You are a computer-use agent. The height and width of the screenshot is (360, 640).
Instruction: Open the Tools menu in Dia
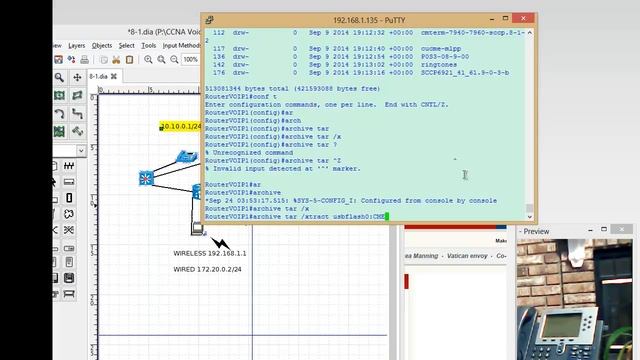click(x=149, y=46)
